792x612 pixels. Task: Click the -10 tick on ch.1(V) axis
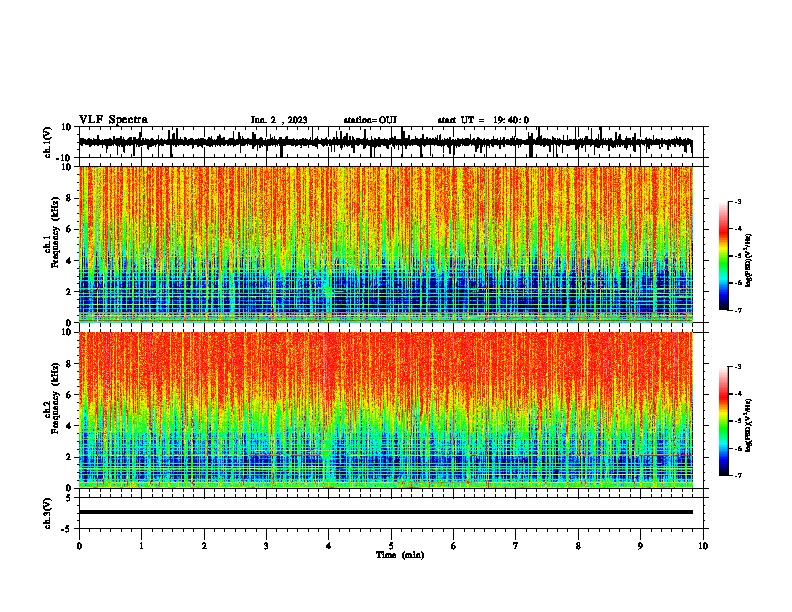pos(65,158)
